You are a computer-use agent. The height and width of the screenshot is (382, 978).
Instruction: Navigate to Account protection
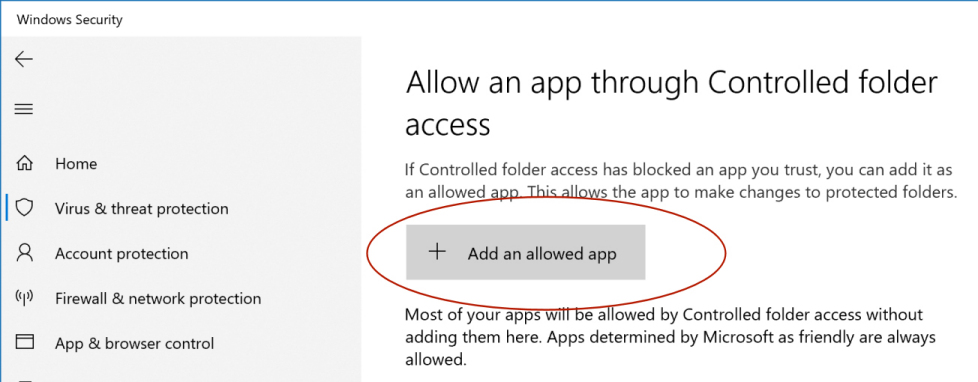[122, 253]
